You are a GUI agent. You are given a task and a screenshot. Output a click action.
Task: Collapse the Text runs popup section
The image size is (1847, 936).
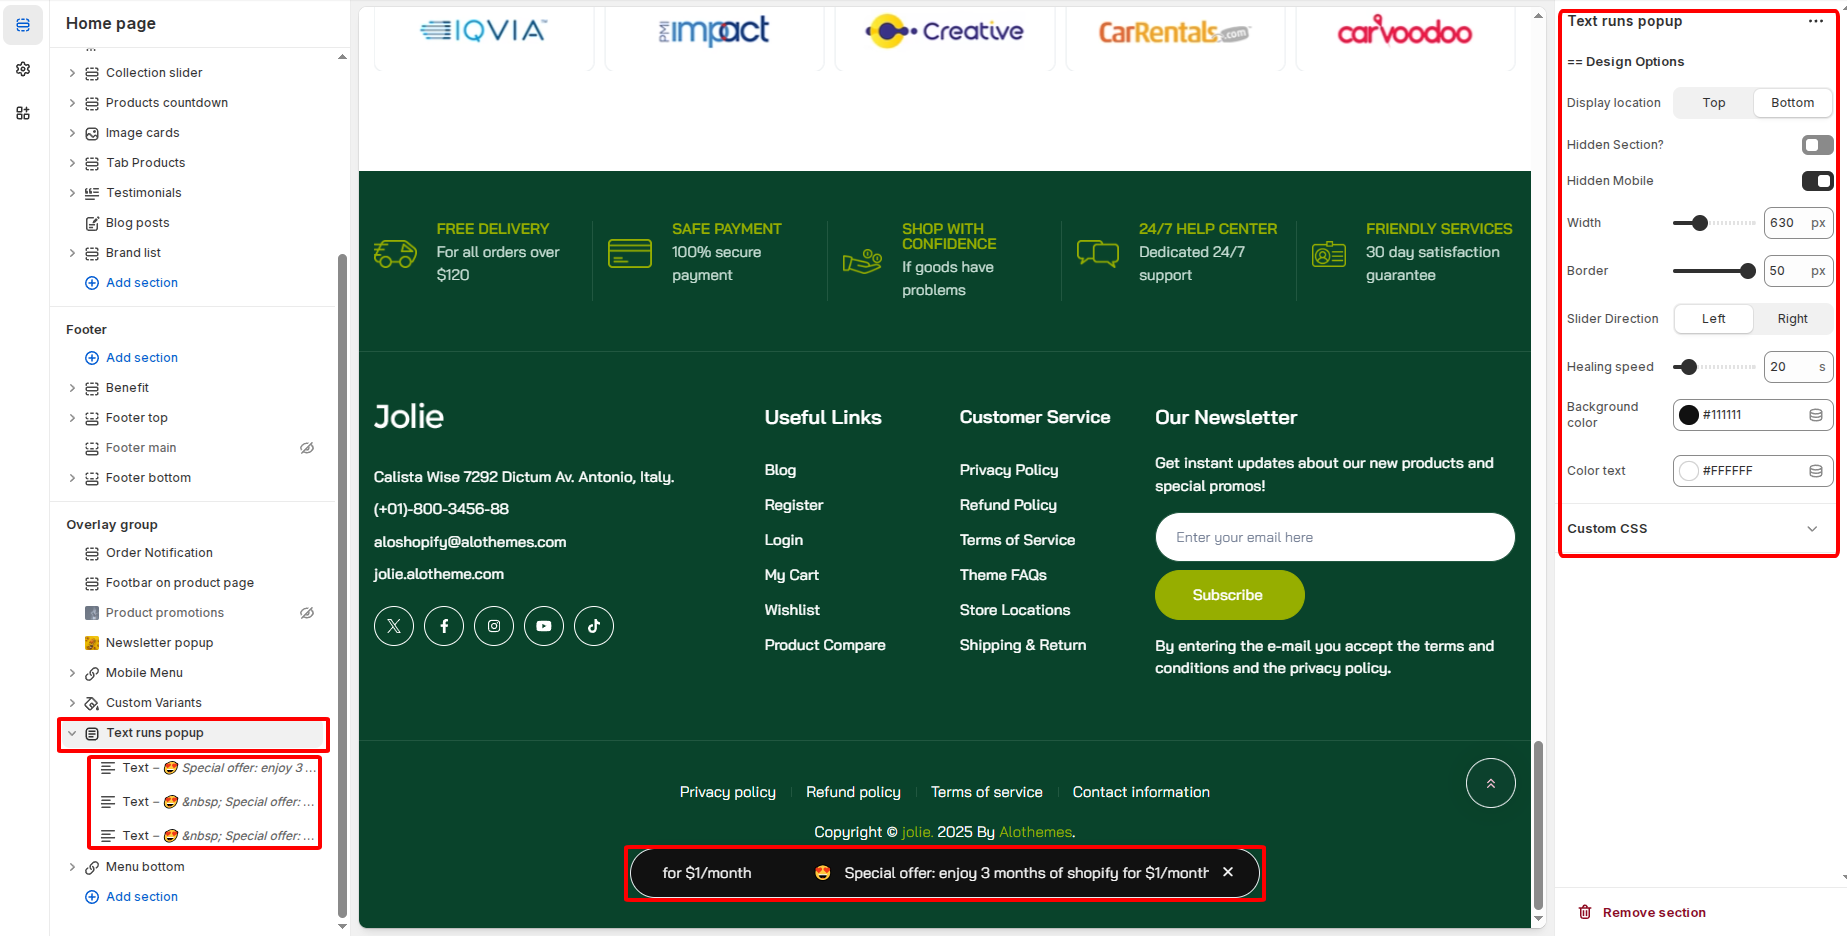(x=72, y=733)
